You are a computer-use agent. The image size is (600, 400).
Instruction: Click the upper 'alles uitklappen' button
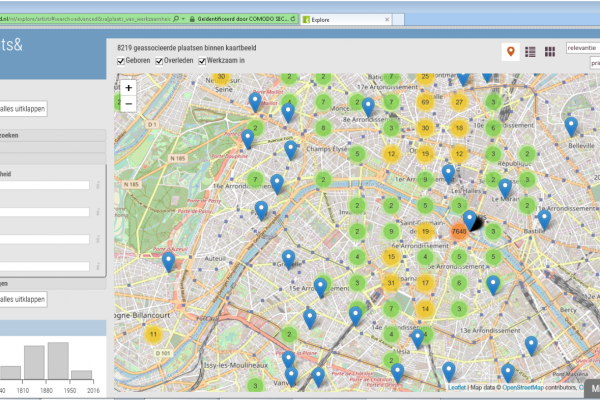pyautogui.click(x=23, y=109)
